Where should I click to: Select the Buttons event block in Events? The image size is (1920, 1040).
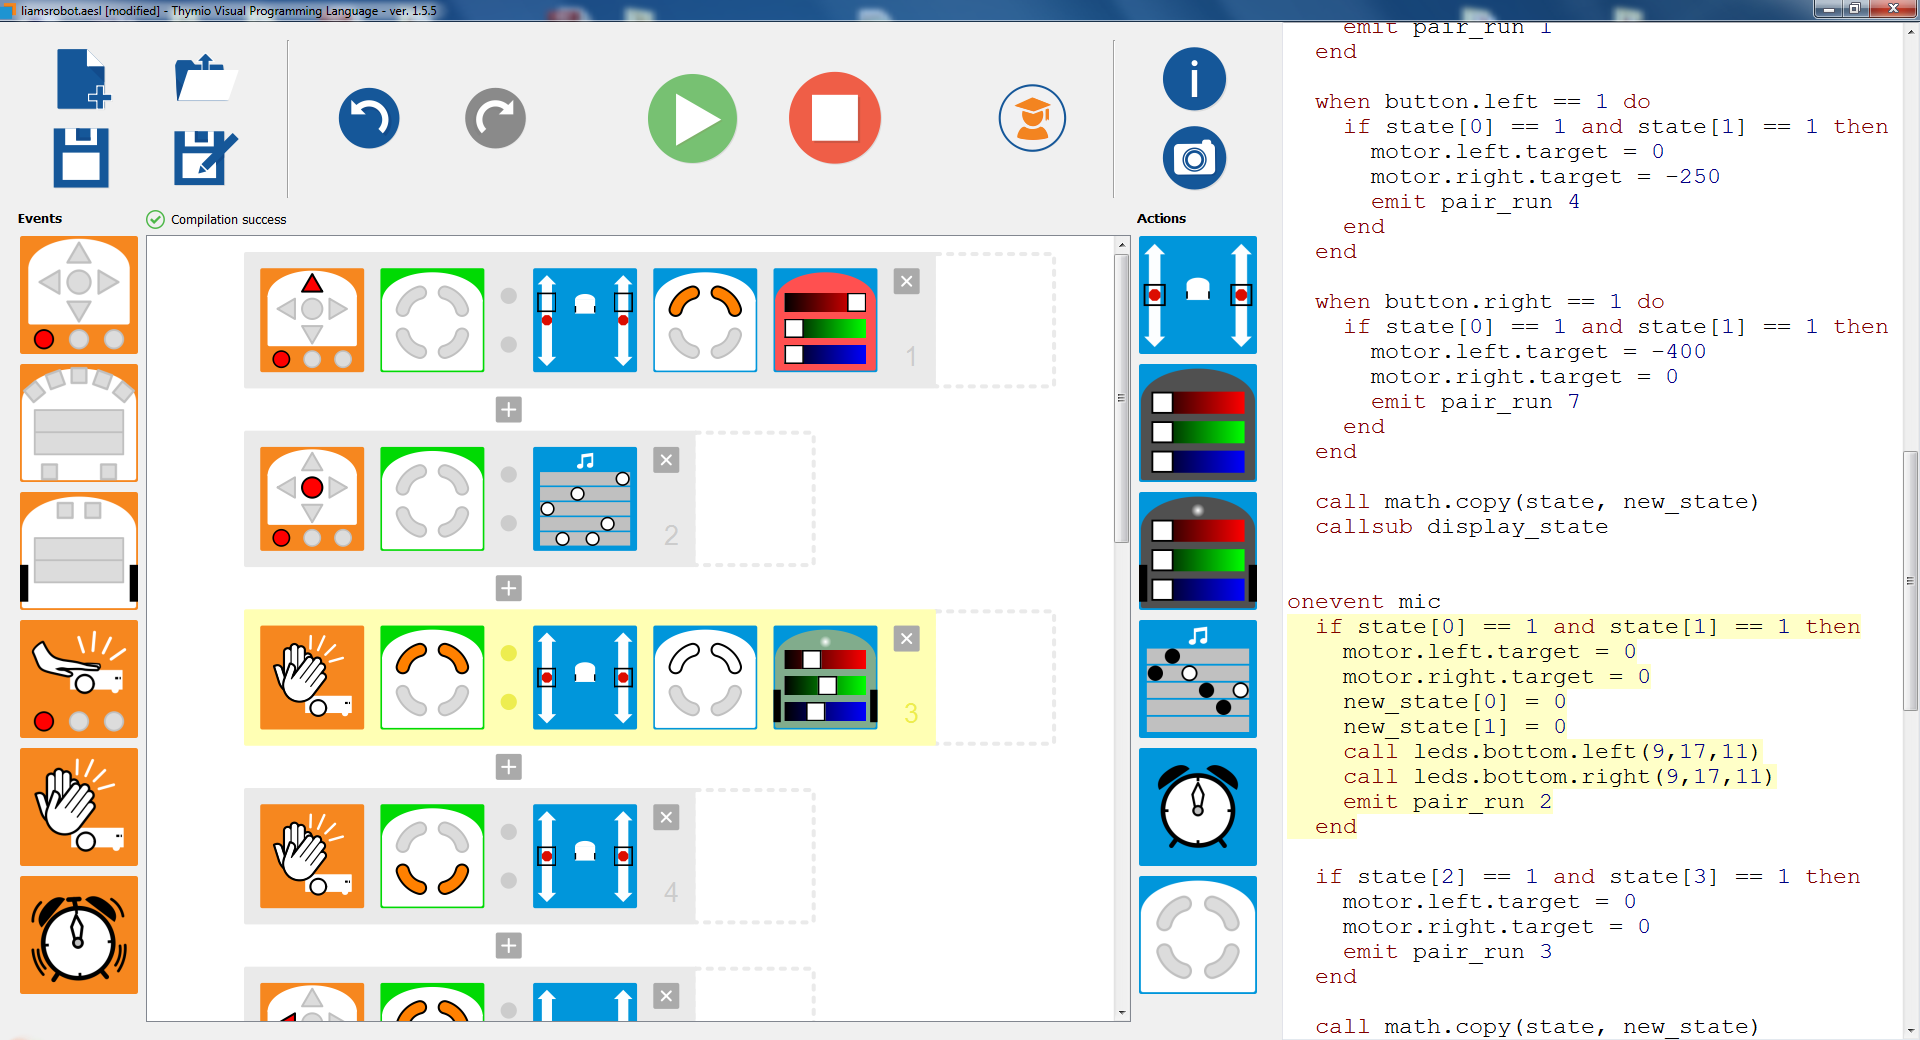coord(79,295)
